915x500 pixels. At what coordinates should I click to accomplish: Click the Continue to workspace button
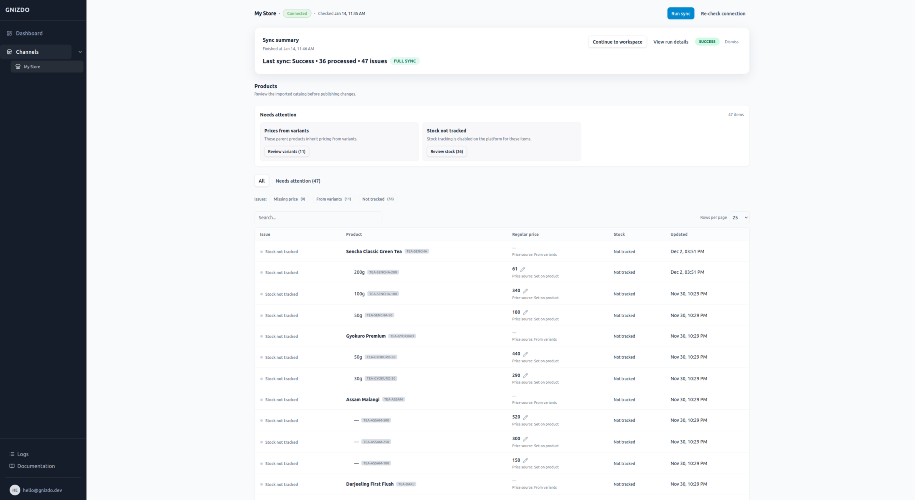click(x=617, y=42)
